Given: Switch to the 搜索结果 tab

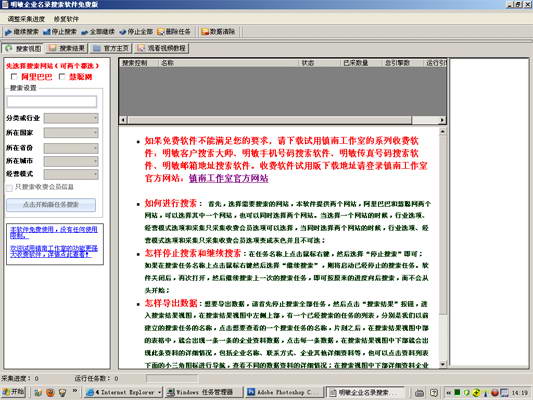Looking at the screenshot, I should click(67, 48).
